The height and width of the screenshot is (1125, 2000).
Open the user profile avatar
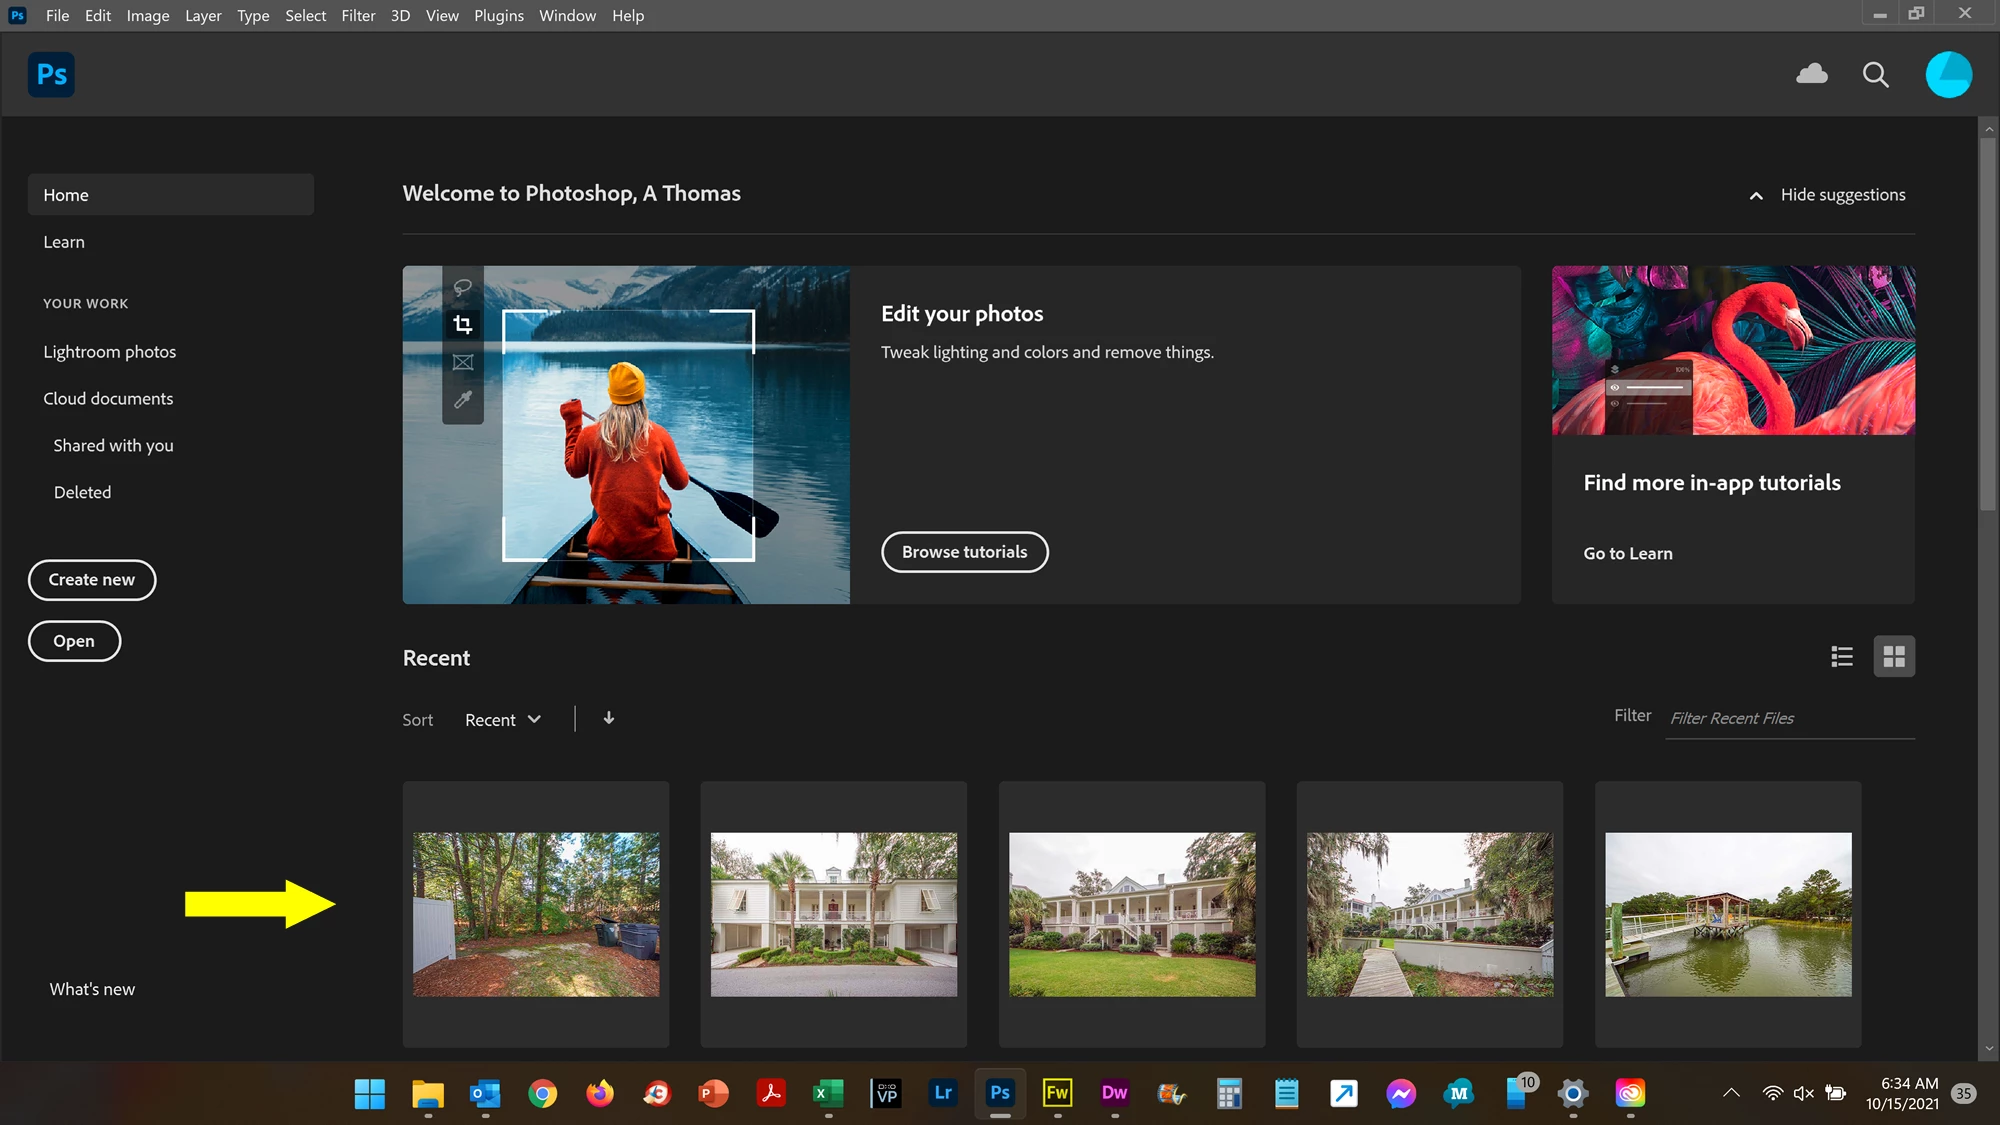[1948, 75]
